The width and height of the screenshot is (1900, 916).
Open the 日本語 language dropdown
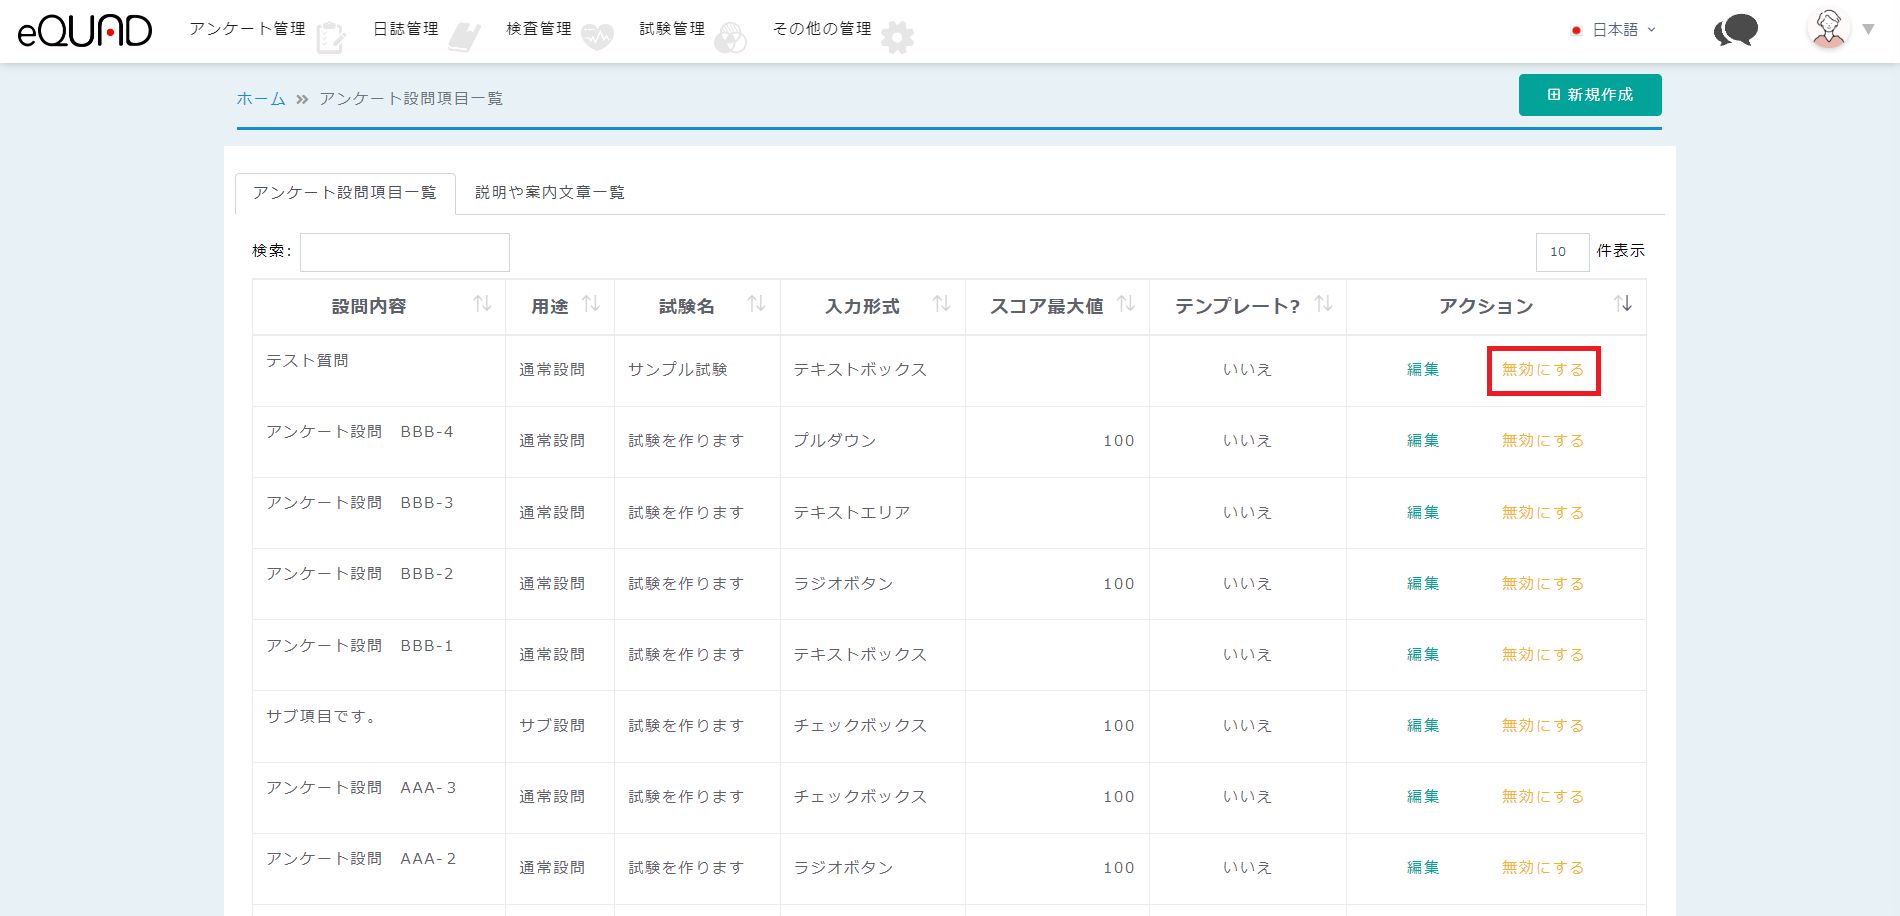[1615, 30]
